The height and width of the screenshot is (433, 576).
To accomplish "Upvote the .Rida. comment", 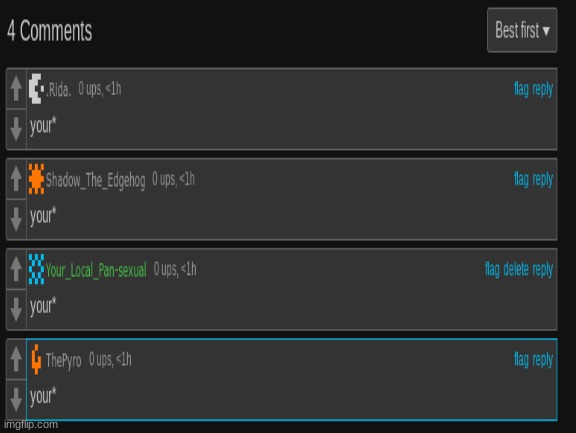I will (x=16, y=88).
